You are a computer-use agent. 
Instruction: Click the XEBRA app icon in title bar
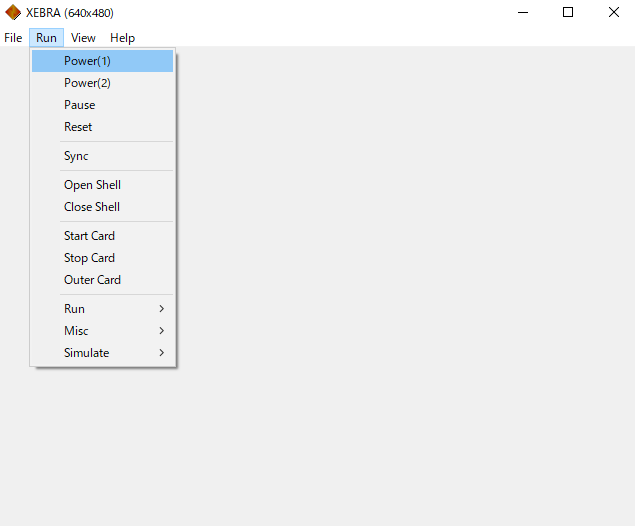(x=13, y=13)
